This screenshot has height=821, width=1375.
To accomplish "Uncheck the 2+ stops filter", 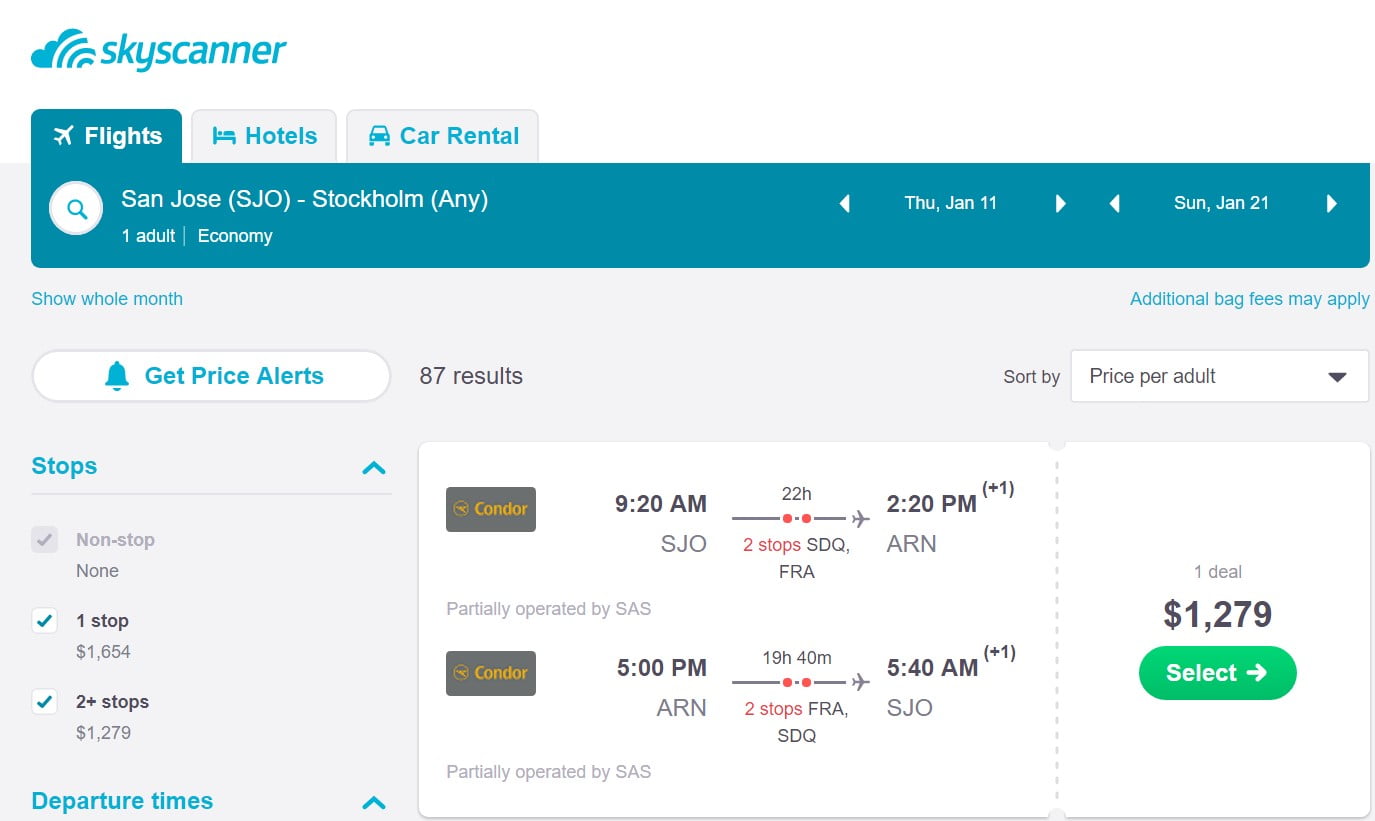I will [x=45, y=702].
